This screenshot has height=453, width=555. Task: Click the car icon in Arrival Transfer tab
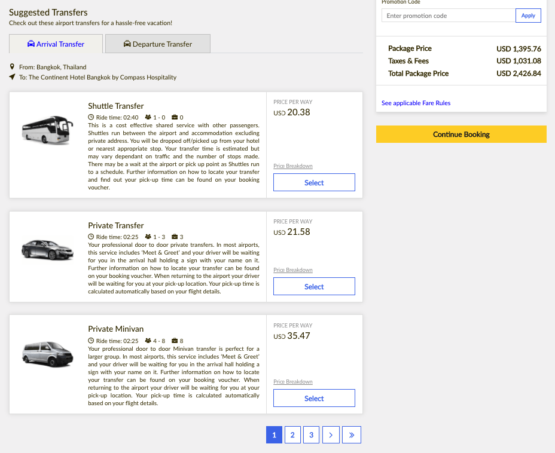pyautogui.click(x=31, y=44)
